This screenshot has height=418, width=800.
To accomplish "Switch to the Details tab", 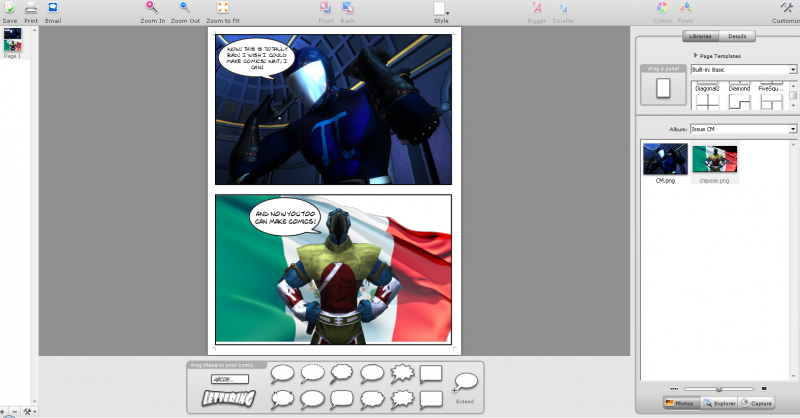I will [737, 36].
